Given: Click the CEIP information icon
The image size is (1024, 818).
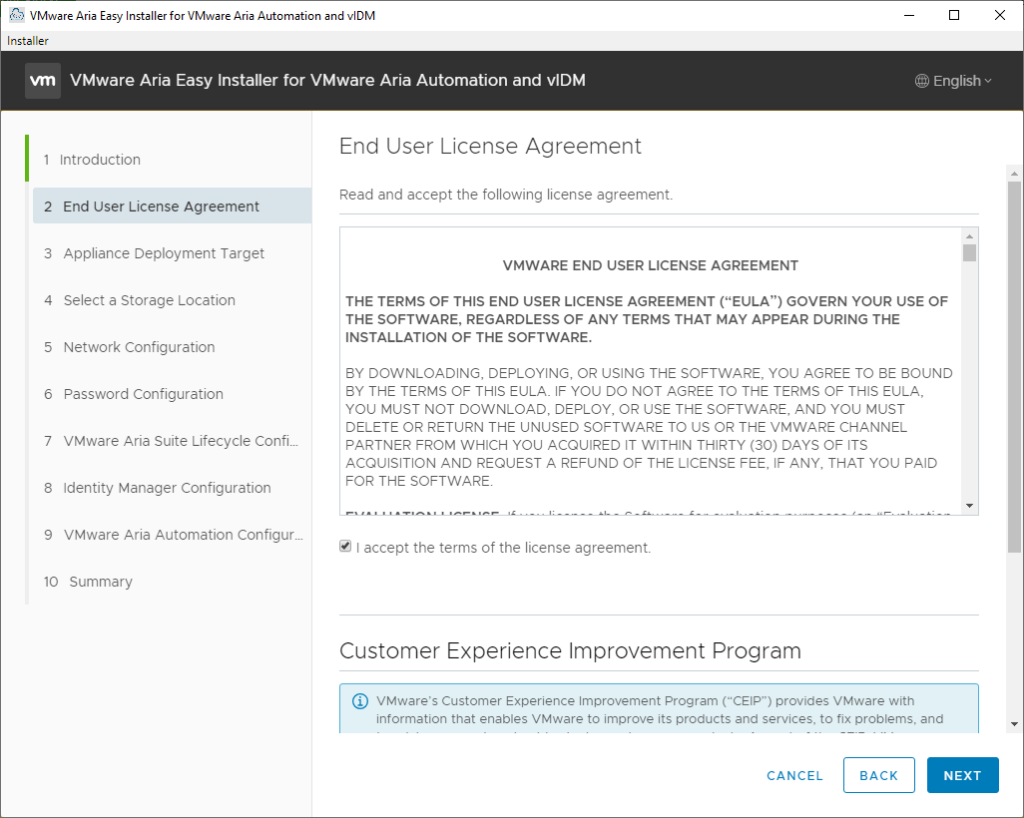Looking at the screenshot, I should tap(360, 701).
